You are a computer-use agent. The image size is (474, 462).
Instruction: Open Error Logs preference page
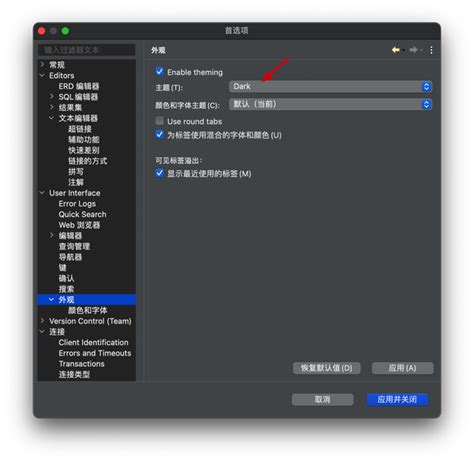pos(77,204)
